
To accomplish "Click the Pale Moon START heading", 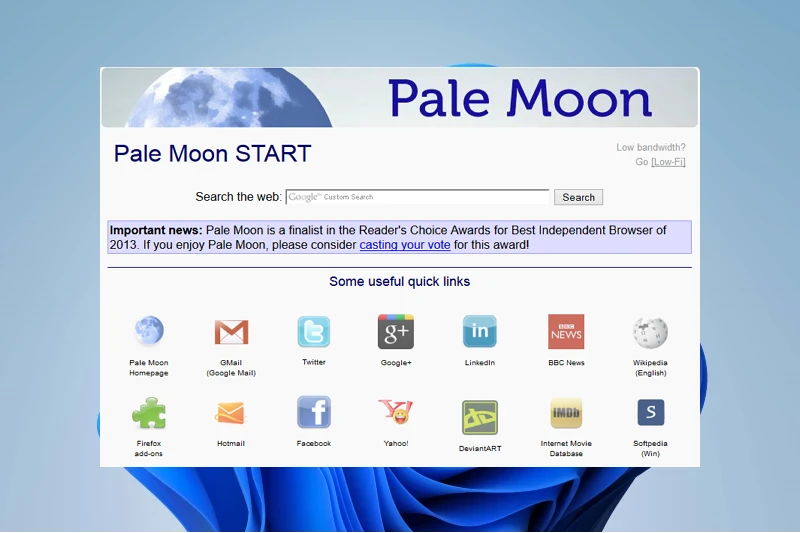I will coord(212,154).
